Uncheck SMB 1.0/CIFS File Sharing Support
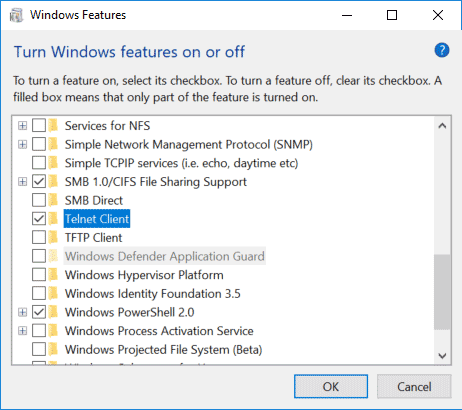 (39, 182)
